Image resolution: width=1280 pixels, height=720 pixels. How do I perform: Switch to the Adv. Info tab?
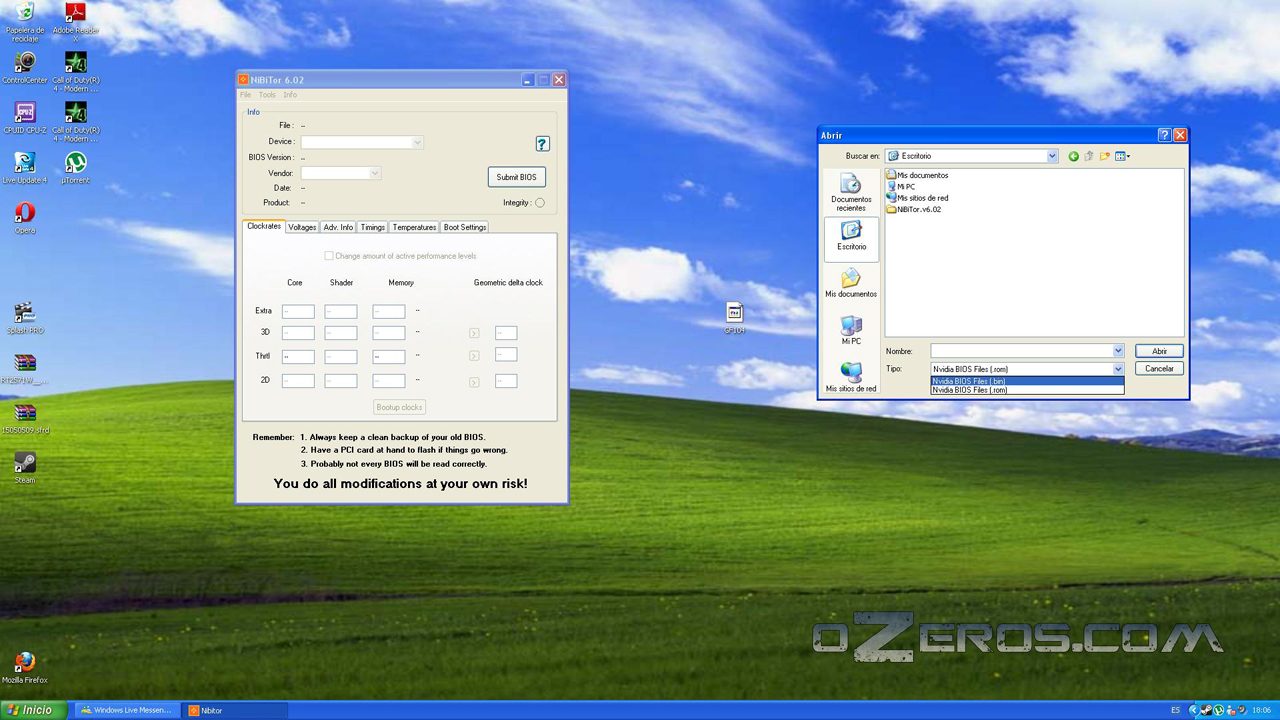tap(338, 227)
